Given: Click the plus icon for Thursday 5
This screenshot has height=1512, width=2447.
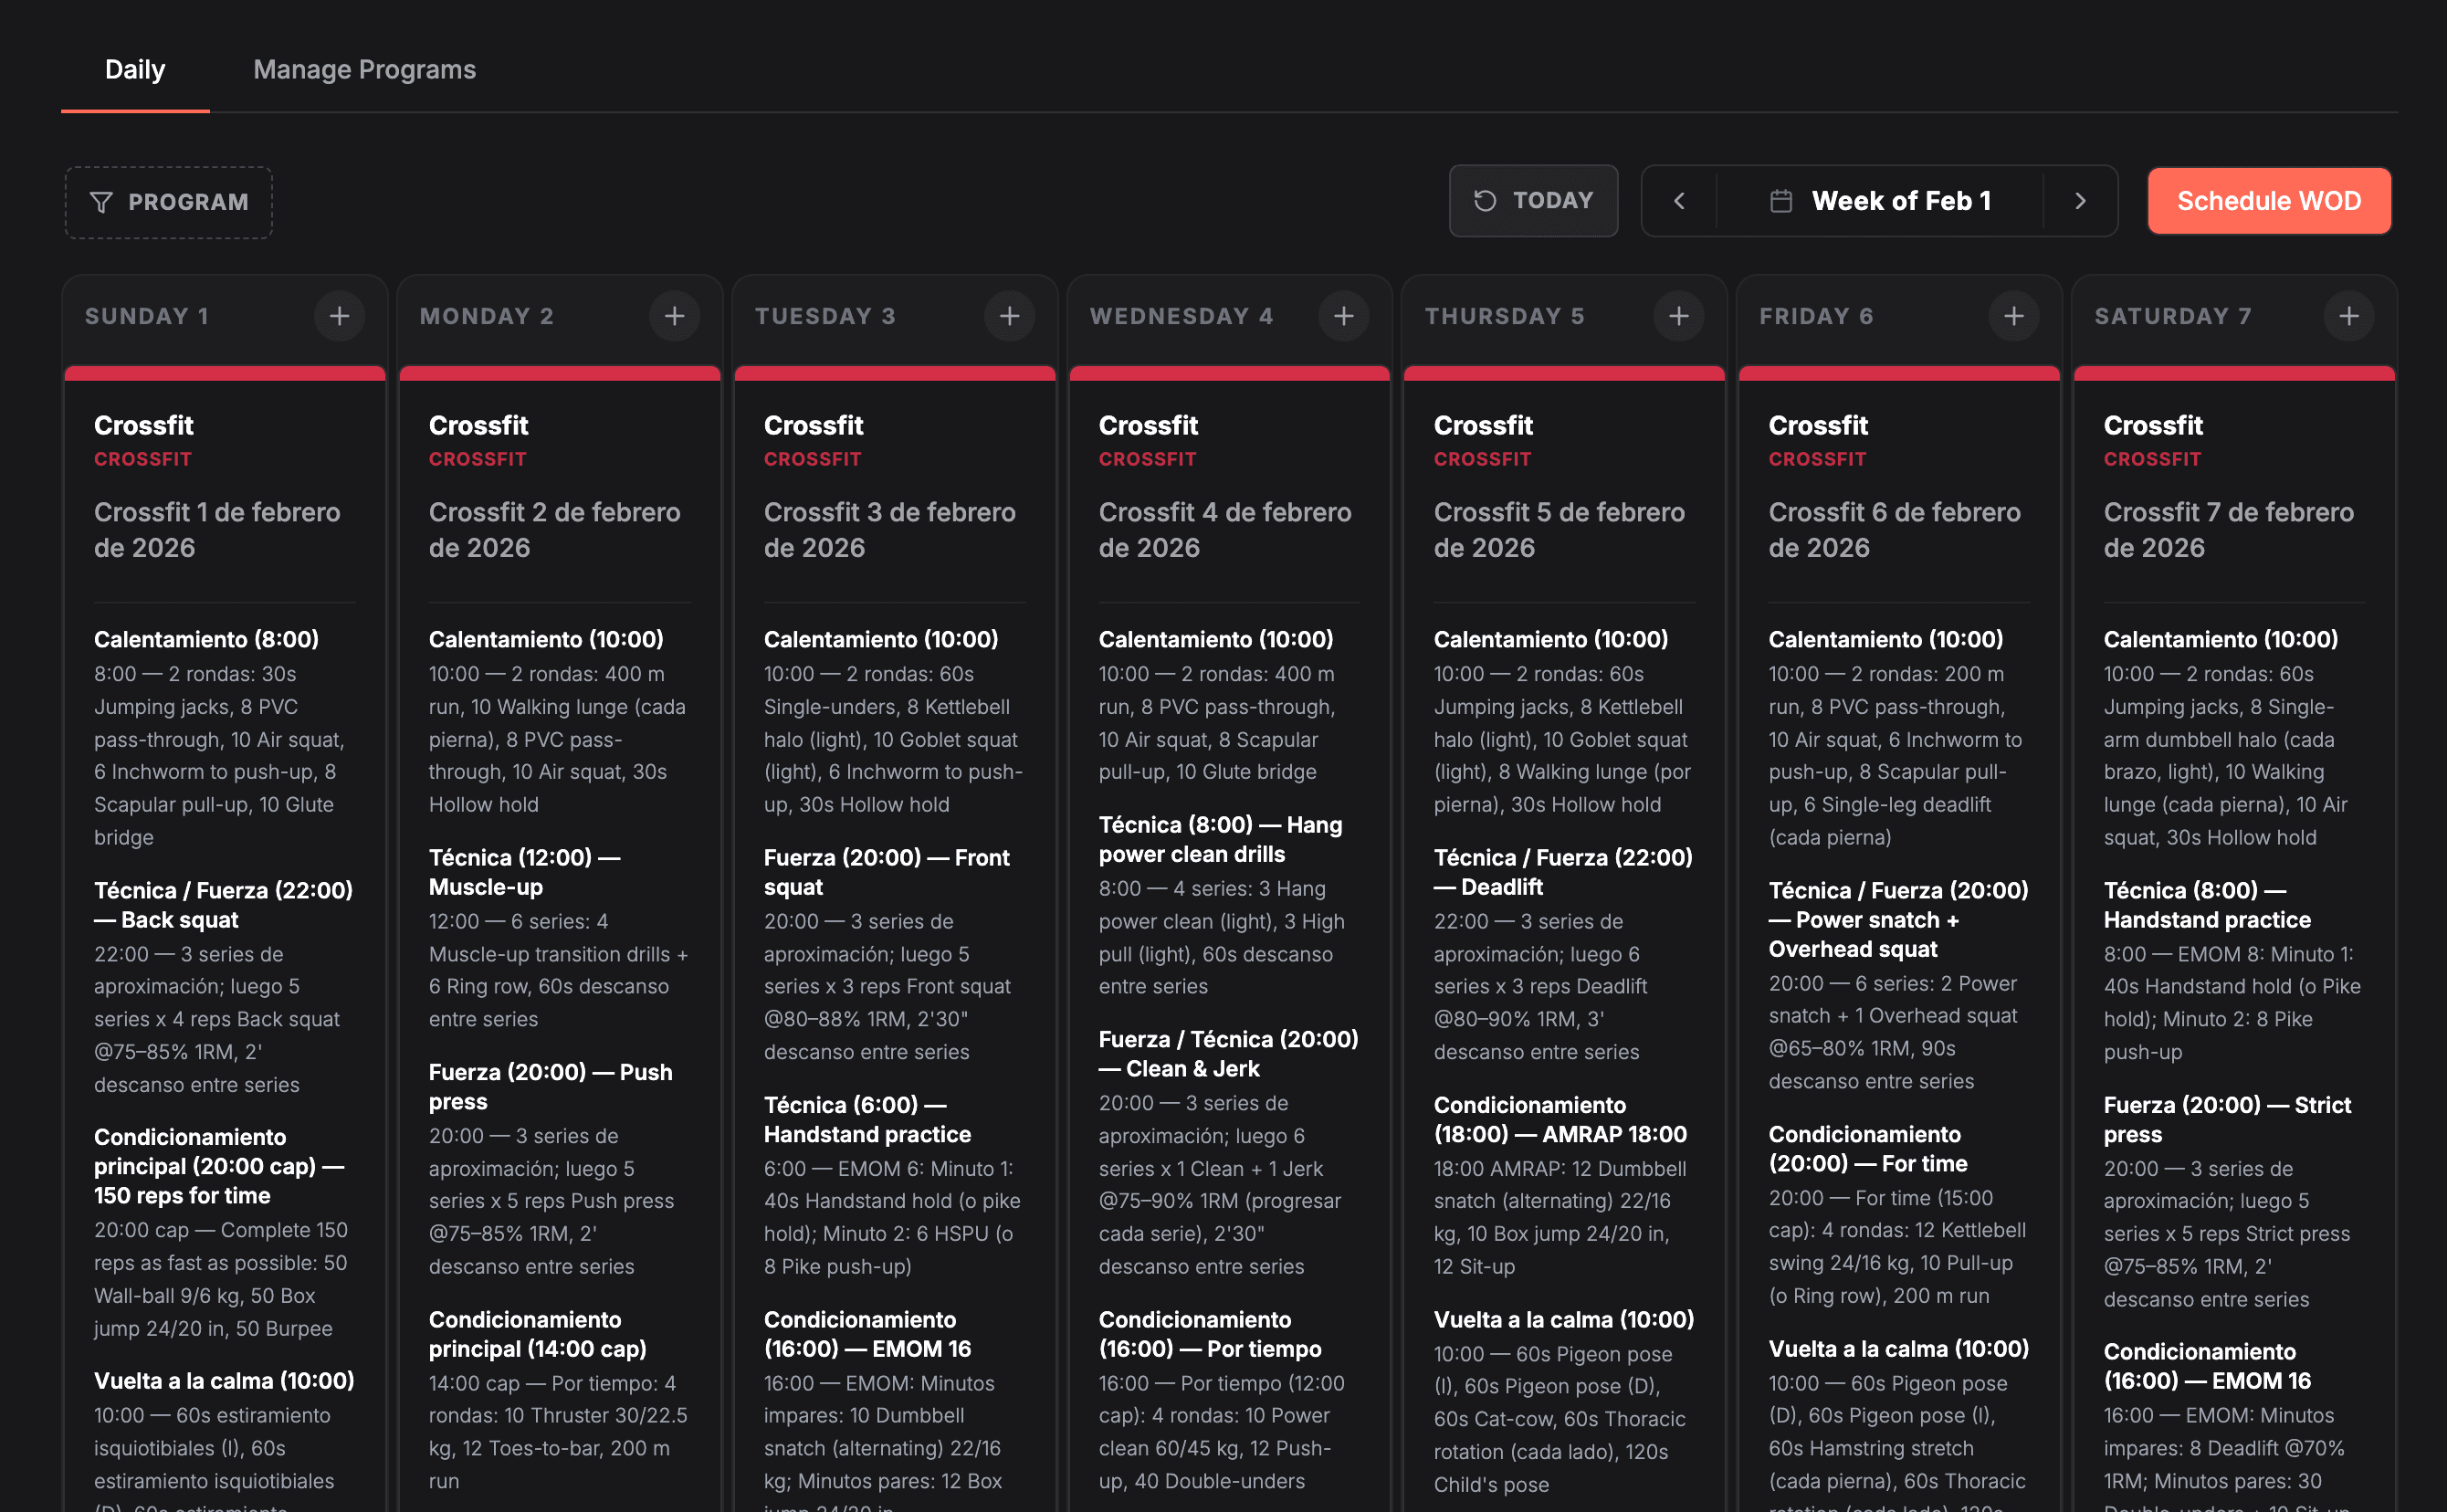Looking at the screenshot, I should coord(1678,316).
